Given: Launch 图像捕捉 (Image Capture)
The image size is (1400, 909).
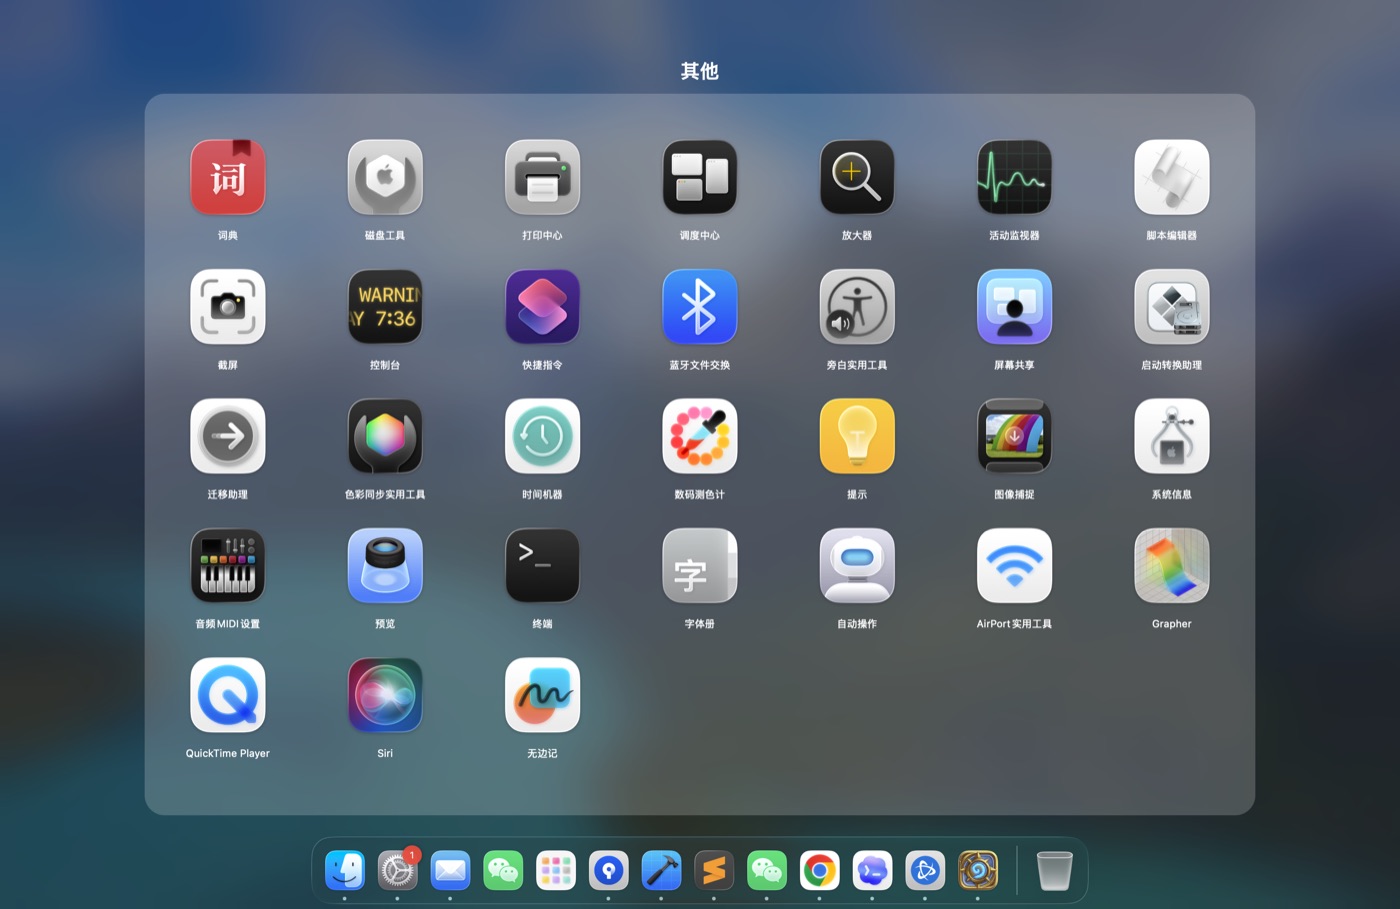Looking at the screenshot, I should 1014,436.
